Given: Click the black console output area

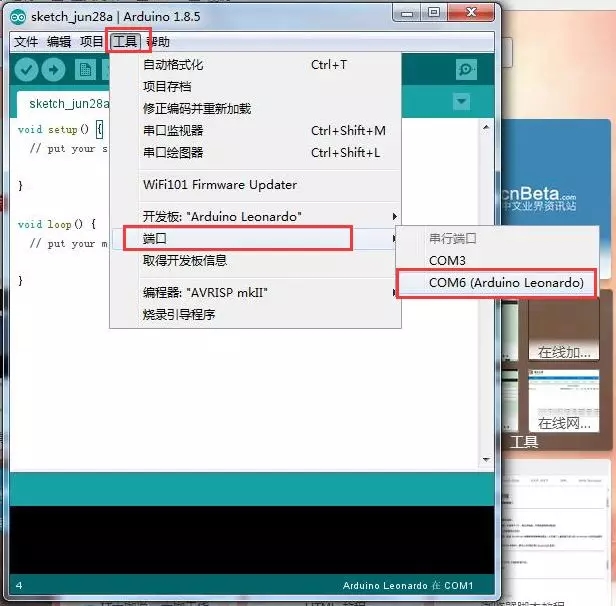Looking at the screenshot, I should (x=251, y=540).
